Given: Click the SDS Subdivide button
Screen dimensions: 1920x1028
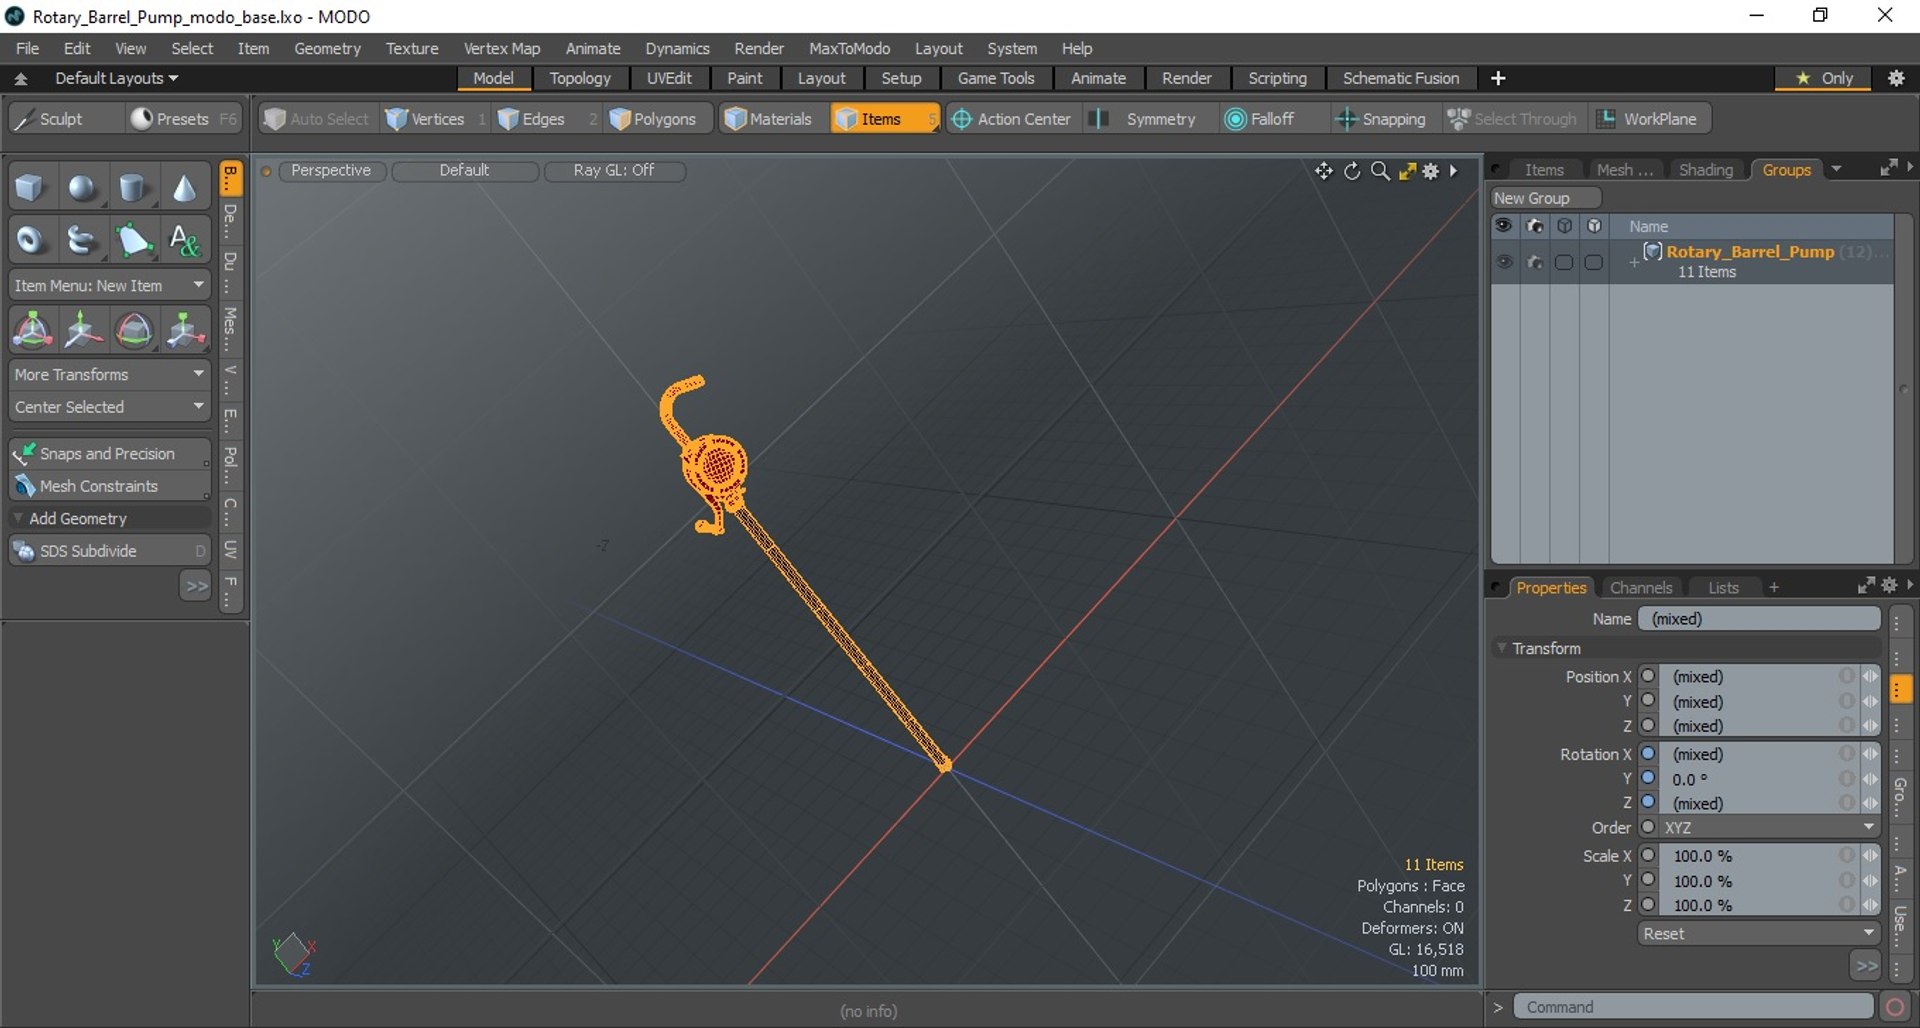Looking at the screenshot, I should [110, 551].
